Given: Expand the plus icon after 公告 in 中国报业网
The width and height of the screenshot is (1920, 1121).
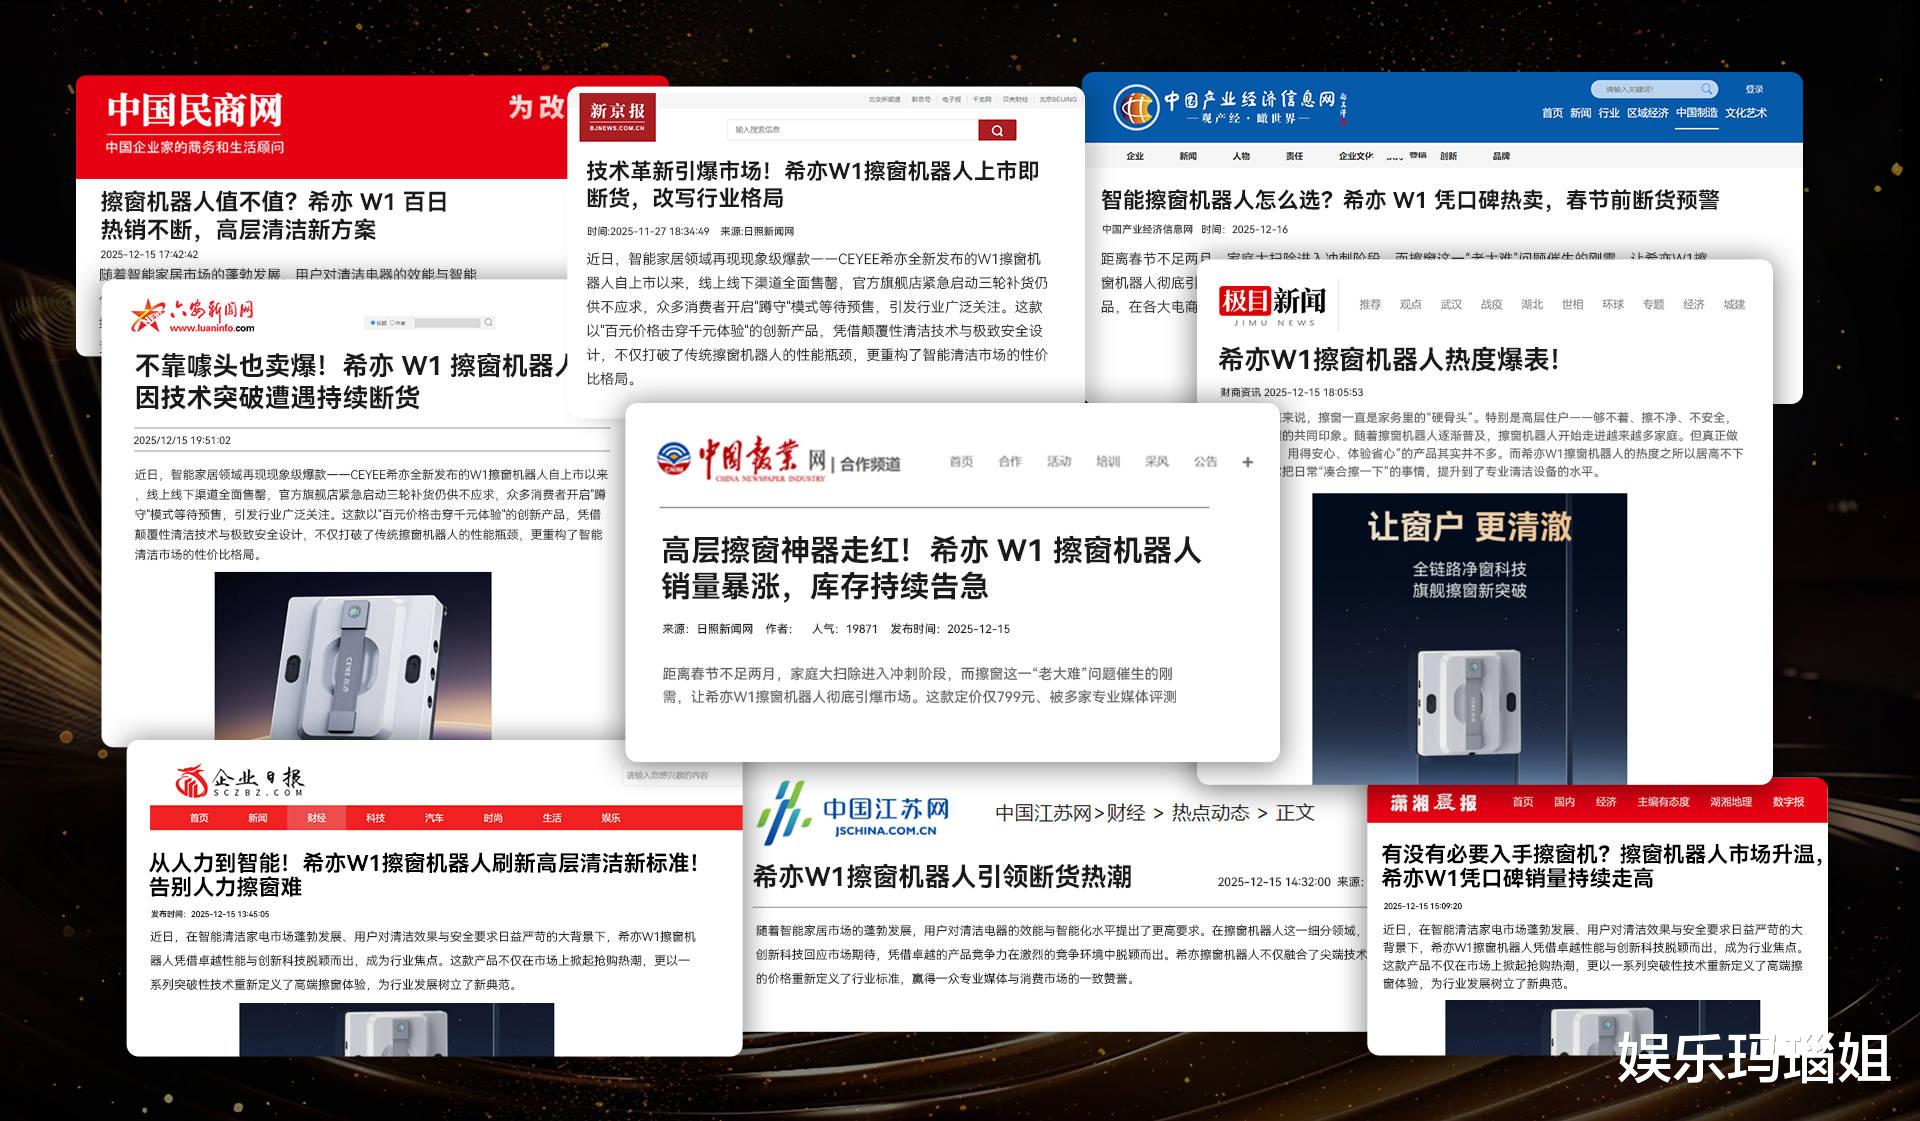Looking at the screenshot, I should point(1247,462).
